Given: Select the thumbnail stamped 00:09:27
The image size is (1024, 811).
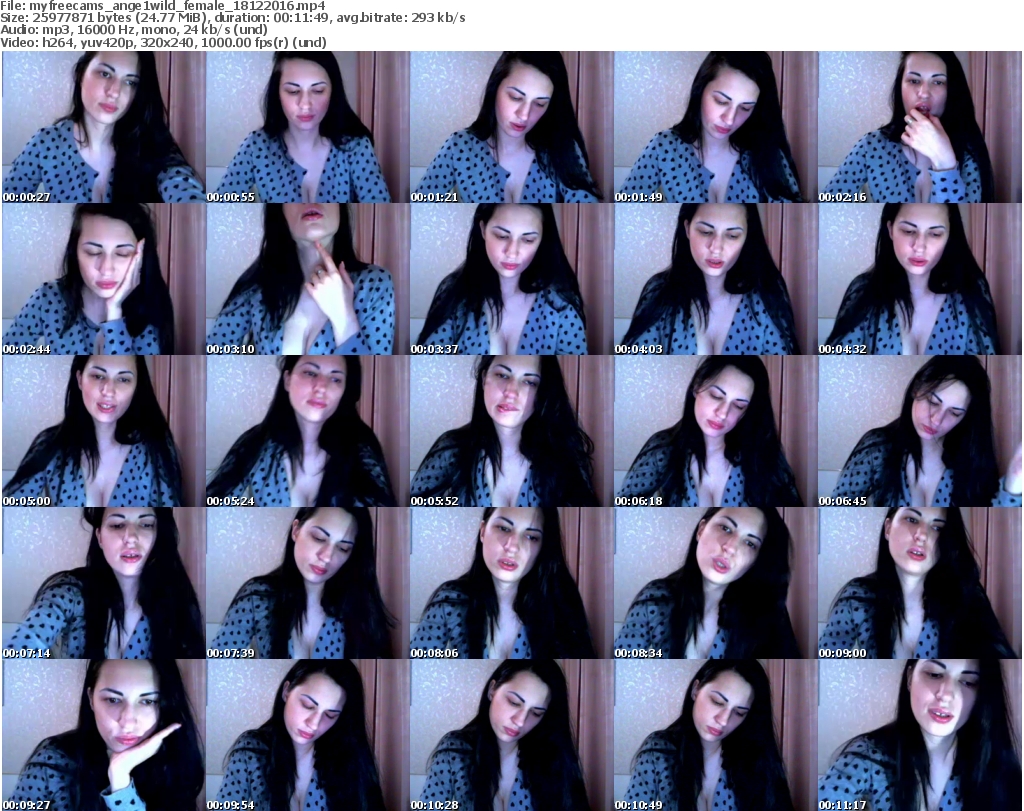Looking at the screenshot, I should point(104,735).
